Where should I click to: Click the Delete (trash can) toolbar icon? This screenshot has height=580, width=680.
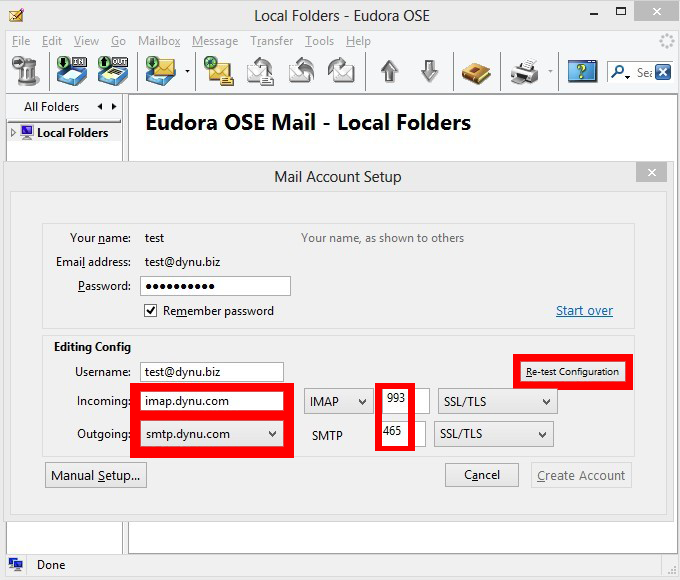pyautogui.click(x=25, y=71)
